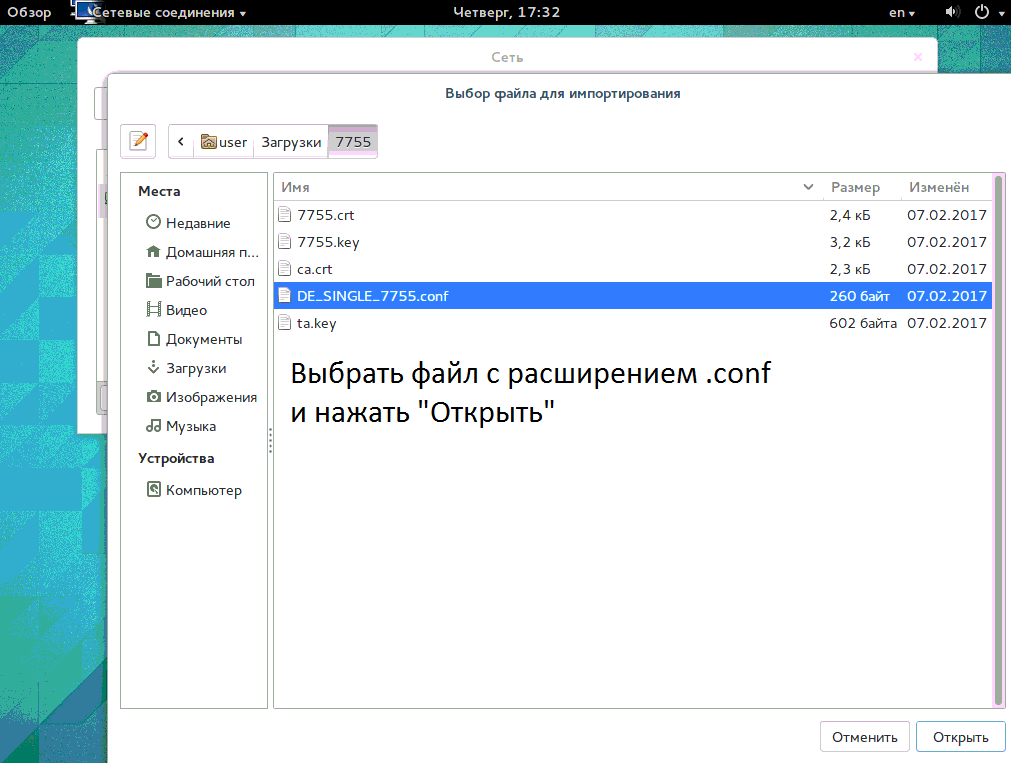1011x763 pixels.
Task: Open the en keyboard layout dropdown
Action: click(901, 12)
